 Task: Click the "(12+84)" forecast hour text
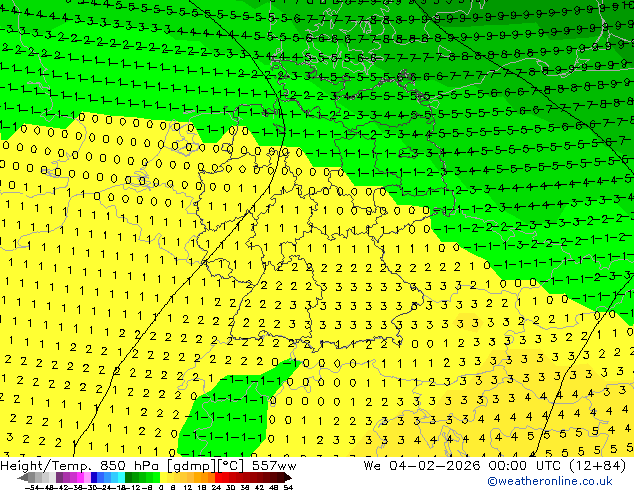coord(598,466)
